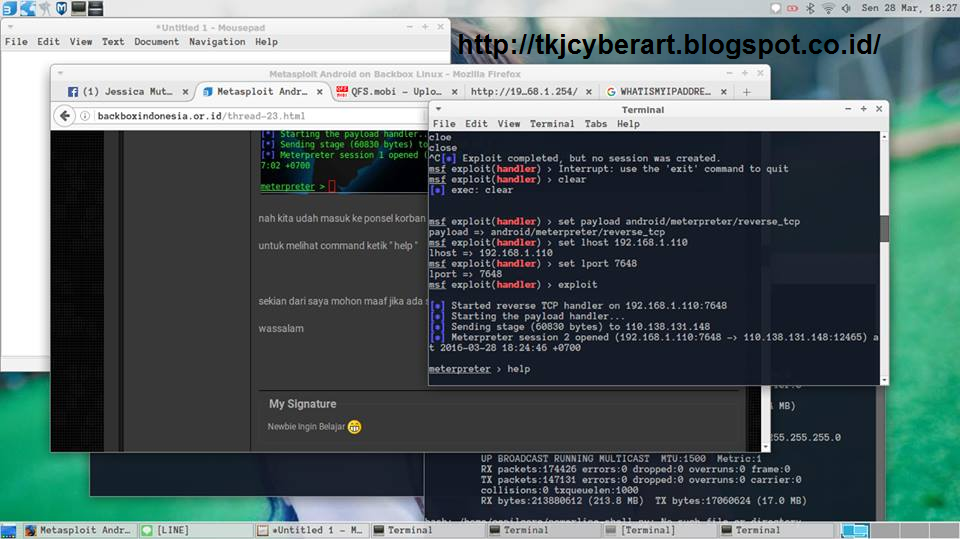Open the Mousepad Help menu
The height and width of the screenshot is (539, 960).
(266, 42)
